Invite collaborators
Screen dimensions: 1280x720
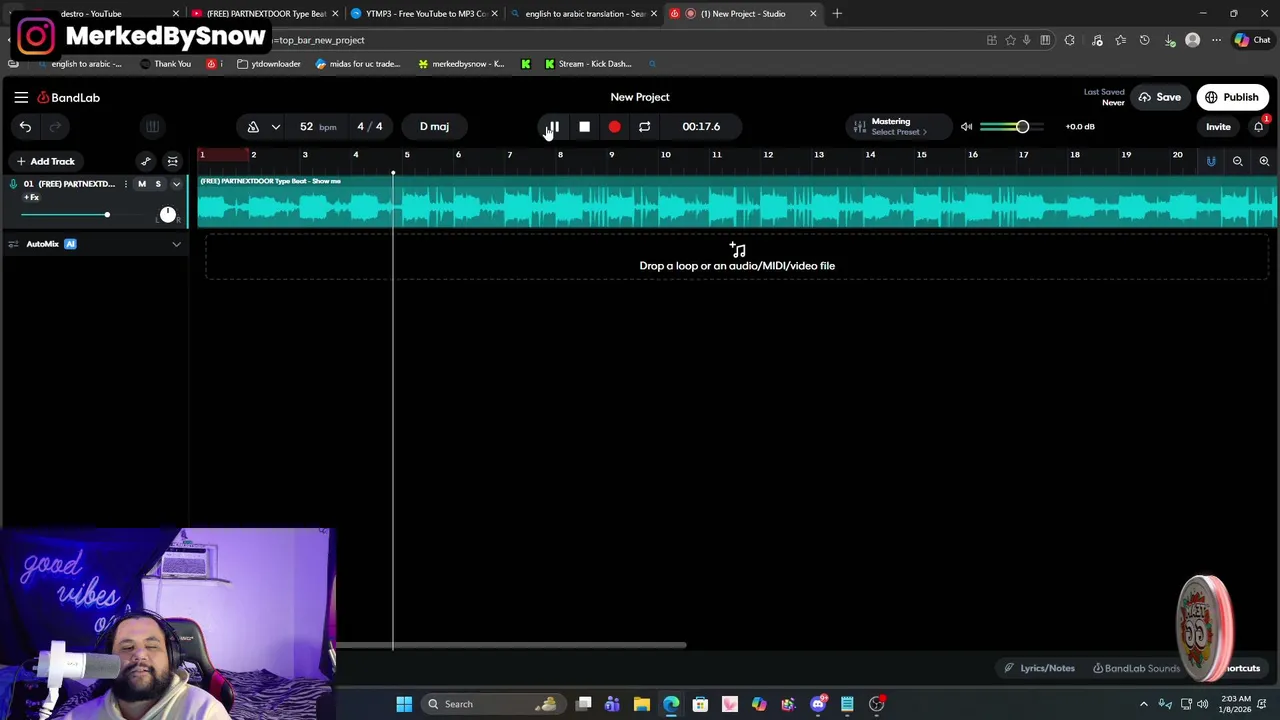tap(1218, 127)
